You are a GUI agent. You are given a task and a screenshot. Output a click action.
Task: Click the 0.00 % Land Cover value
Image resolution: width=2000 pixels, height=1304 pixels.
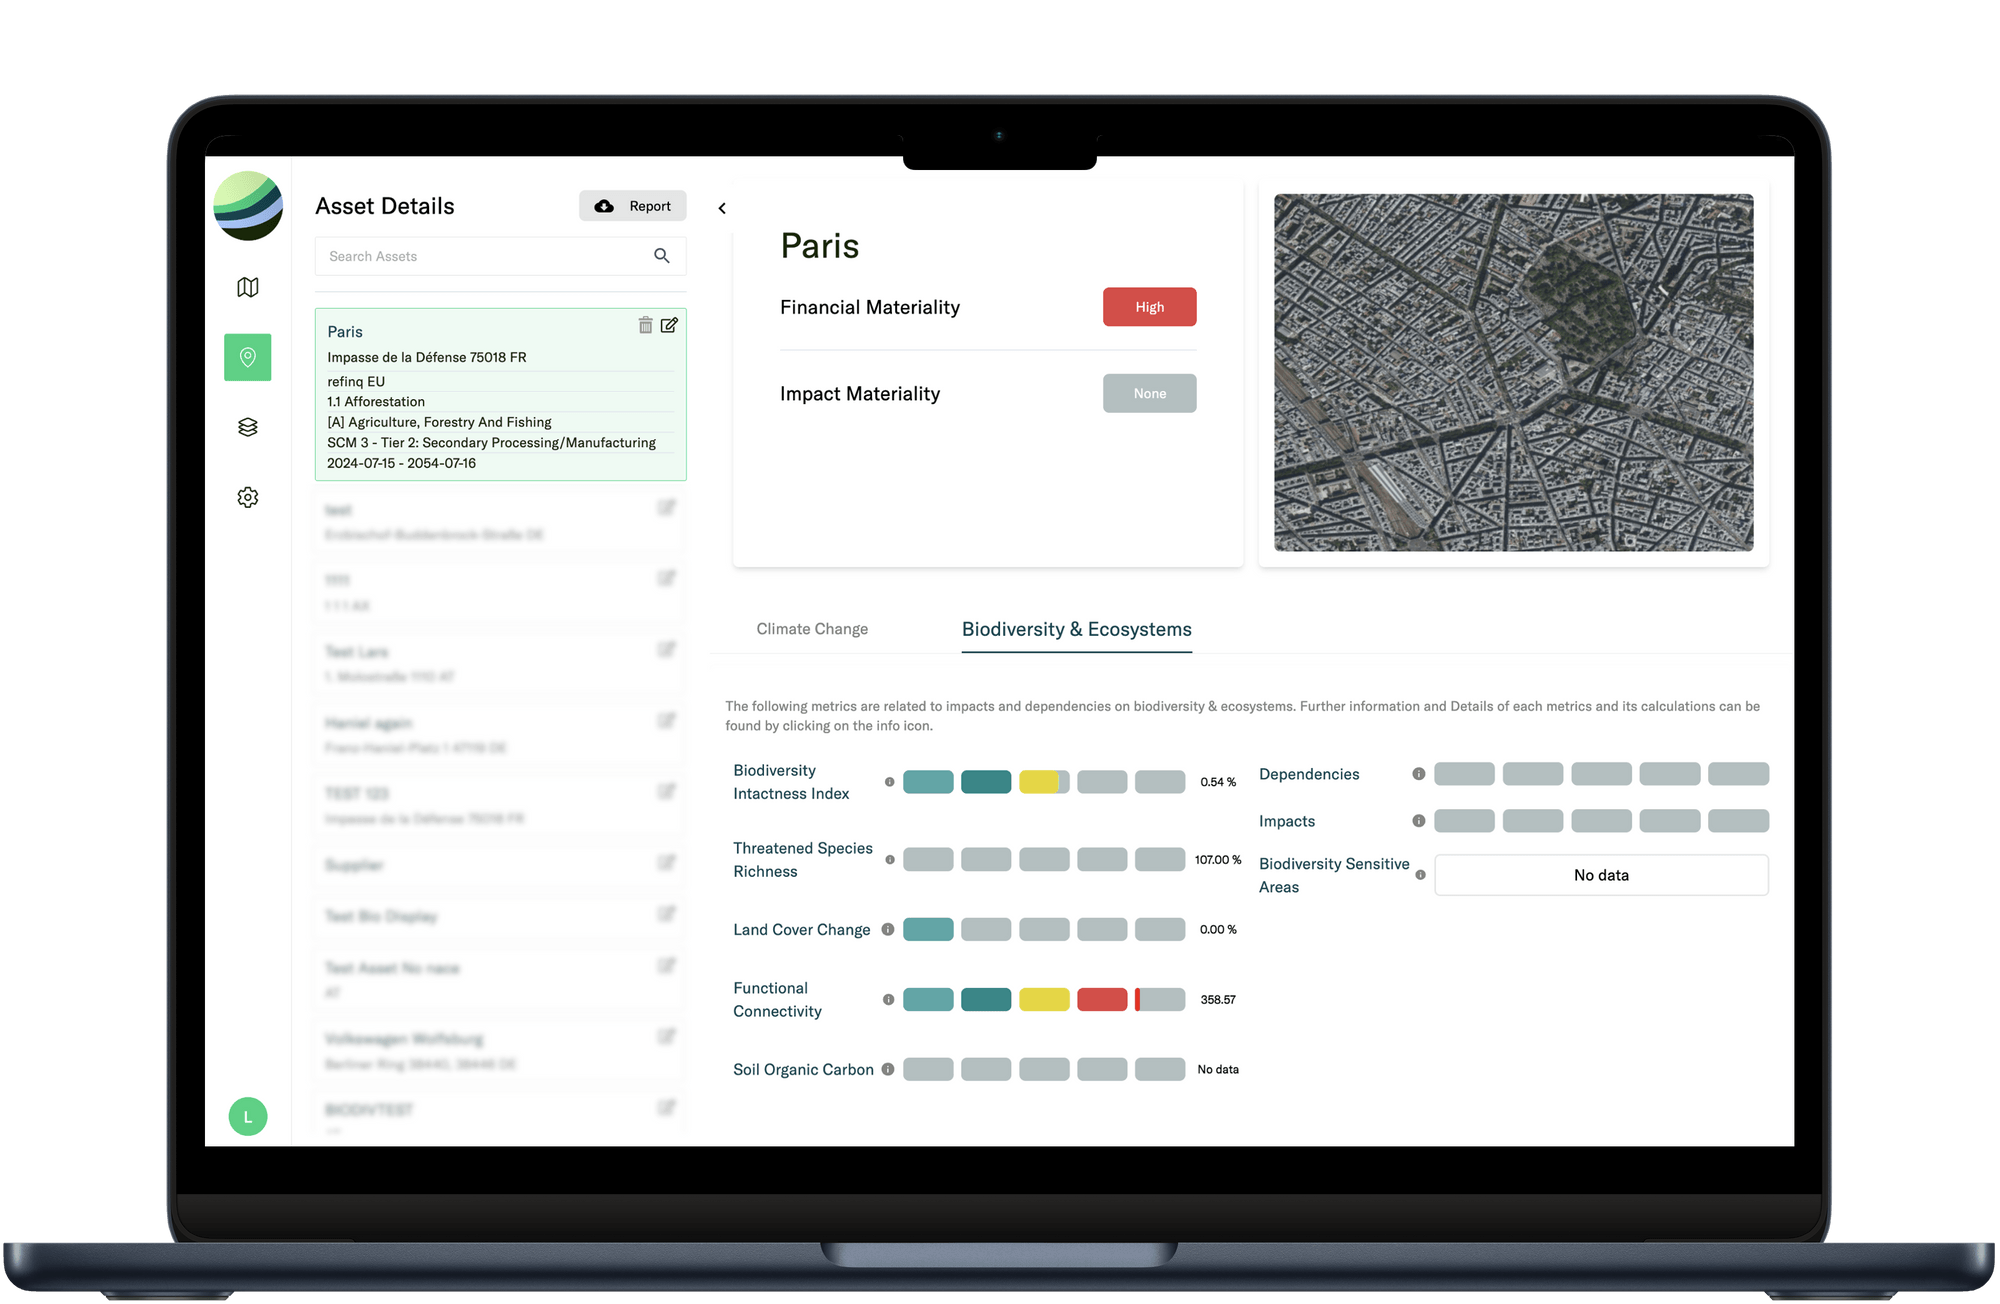point(1218,930)
